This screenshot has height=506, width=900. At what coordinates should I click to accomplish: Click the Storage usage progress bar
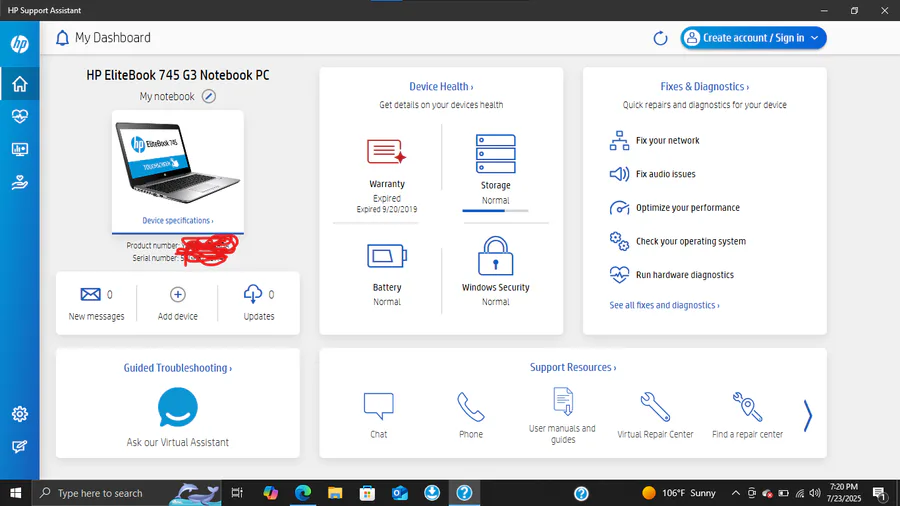pyautogui.click(x=495, y=211)
